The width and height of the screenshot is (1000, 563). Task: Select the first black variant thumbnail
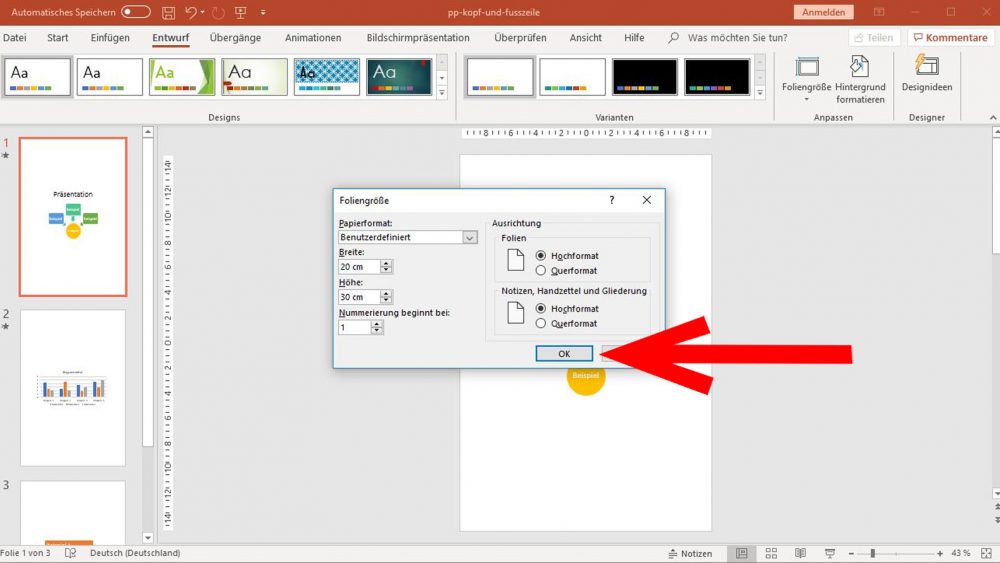click(644, 77)
